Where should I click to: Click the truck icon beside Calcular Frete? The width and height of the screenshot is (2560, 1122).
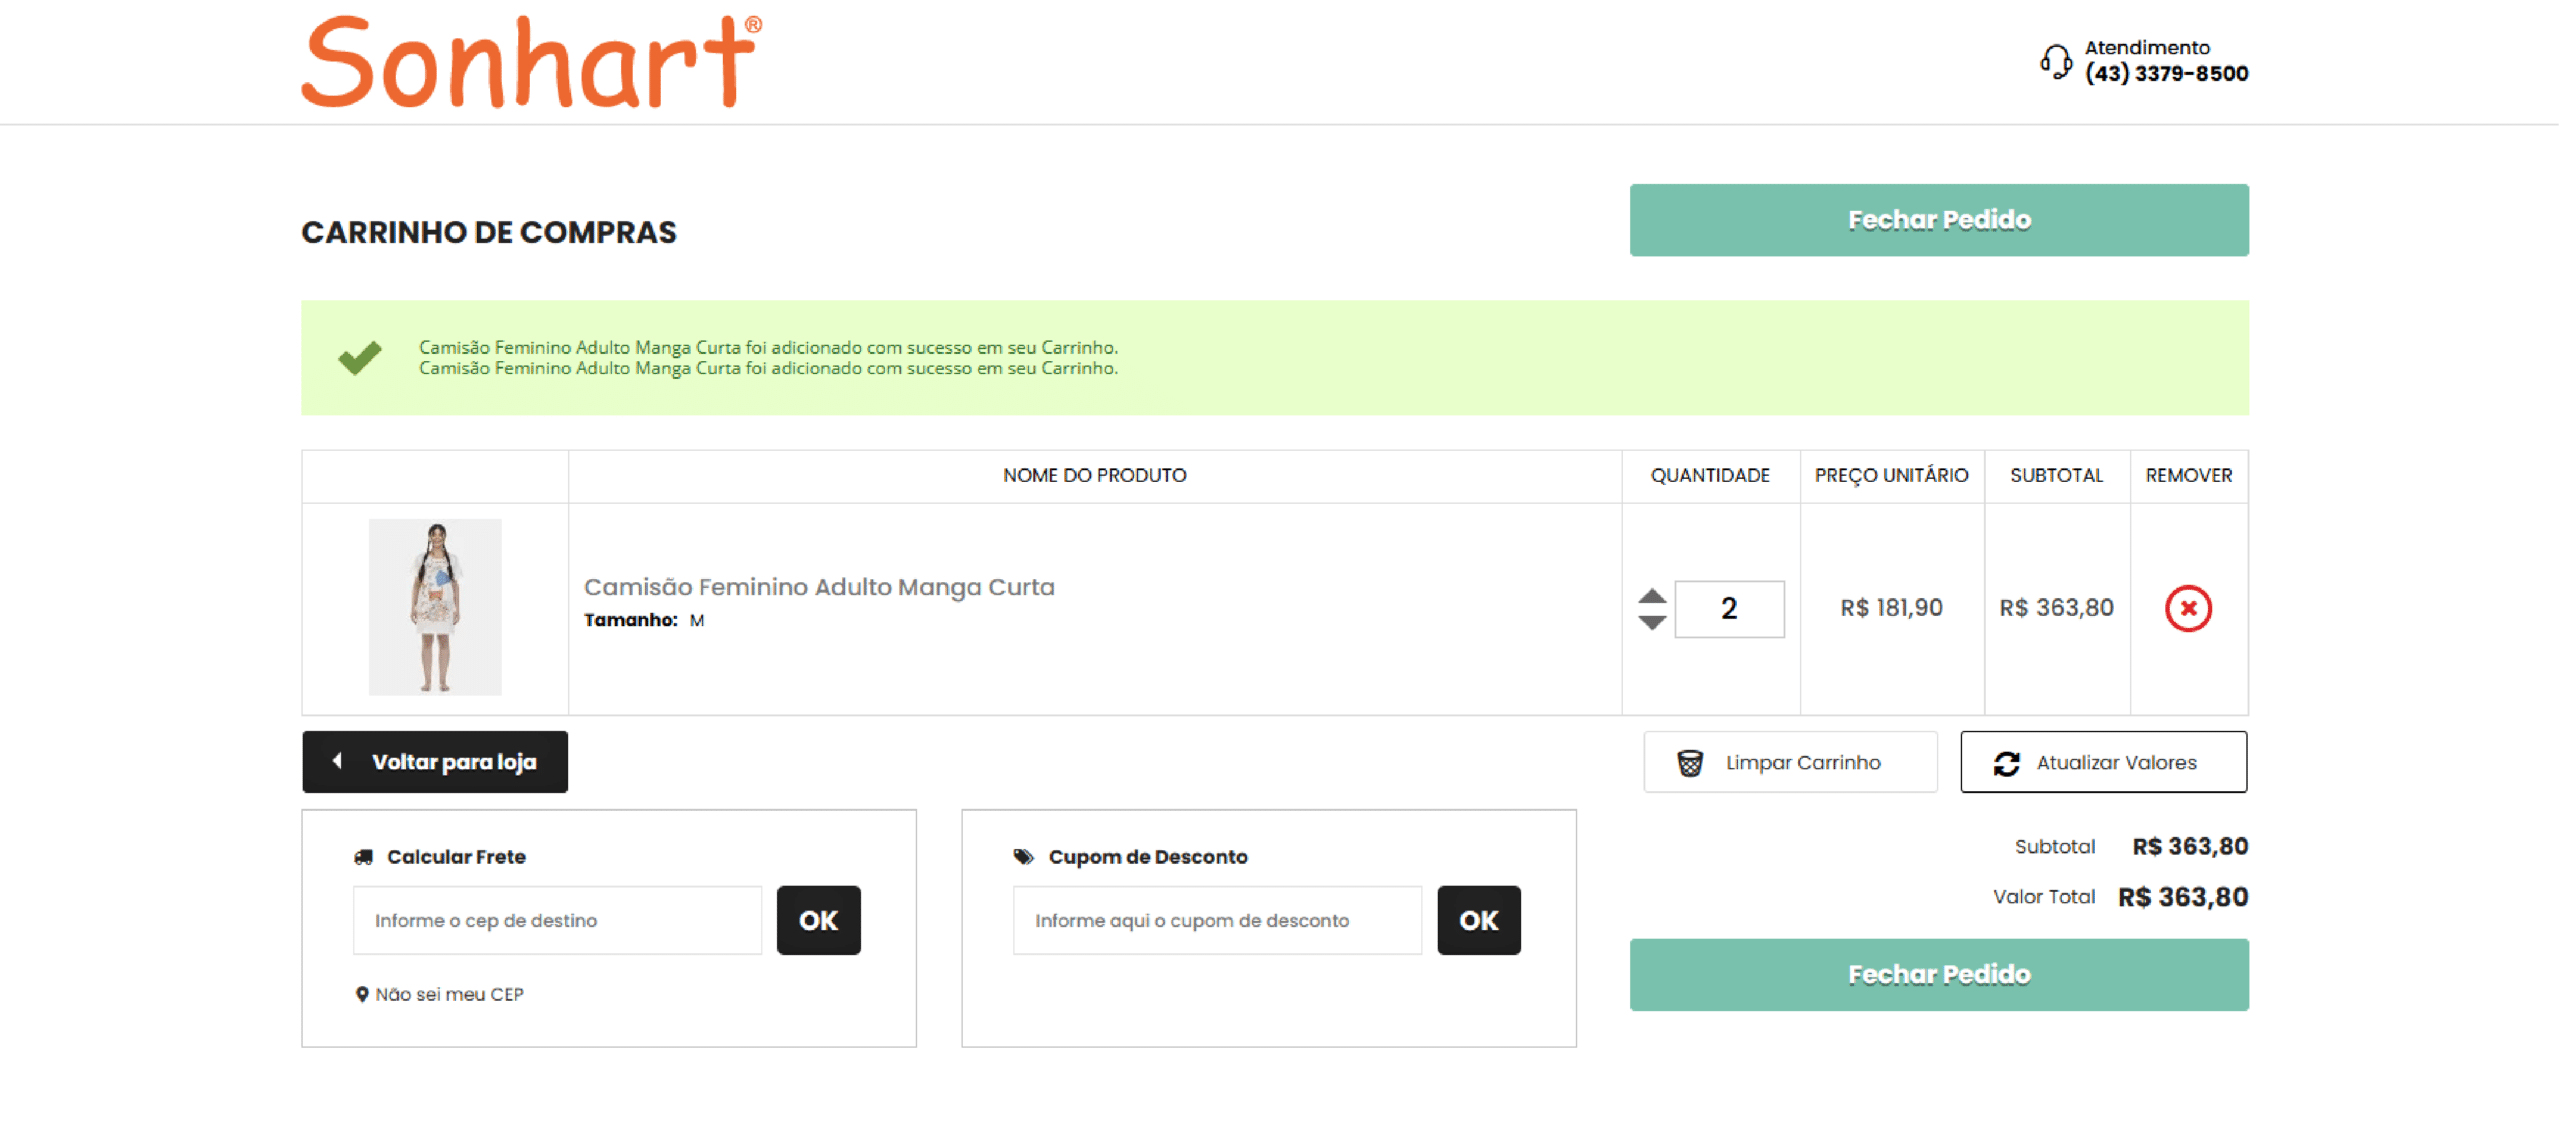(364, 858)
